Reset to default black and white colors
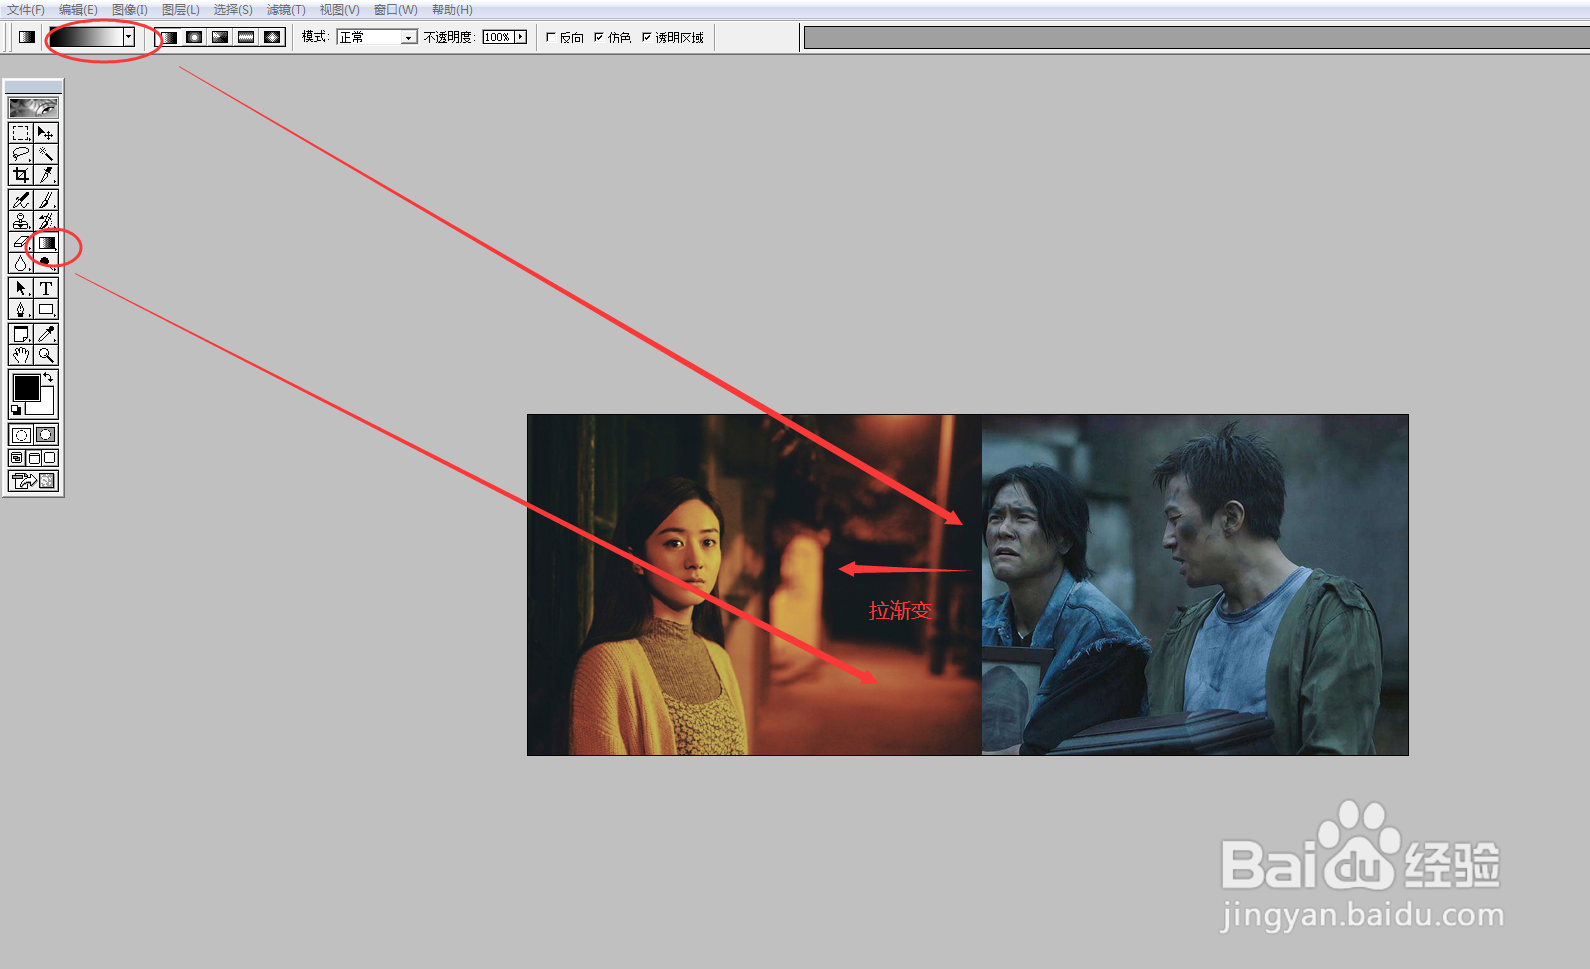Image resolution: width=1590 pixels, height=969 pixels. 16,409
